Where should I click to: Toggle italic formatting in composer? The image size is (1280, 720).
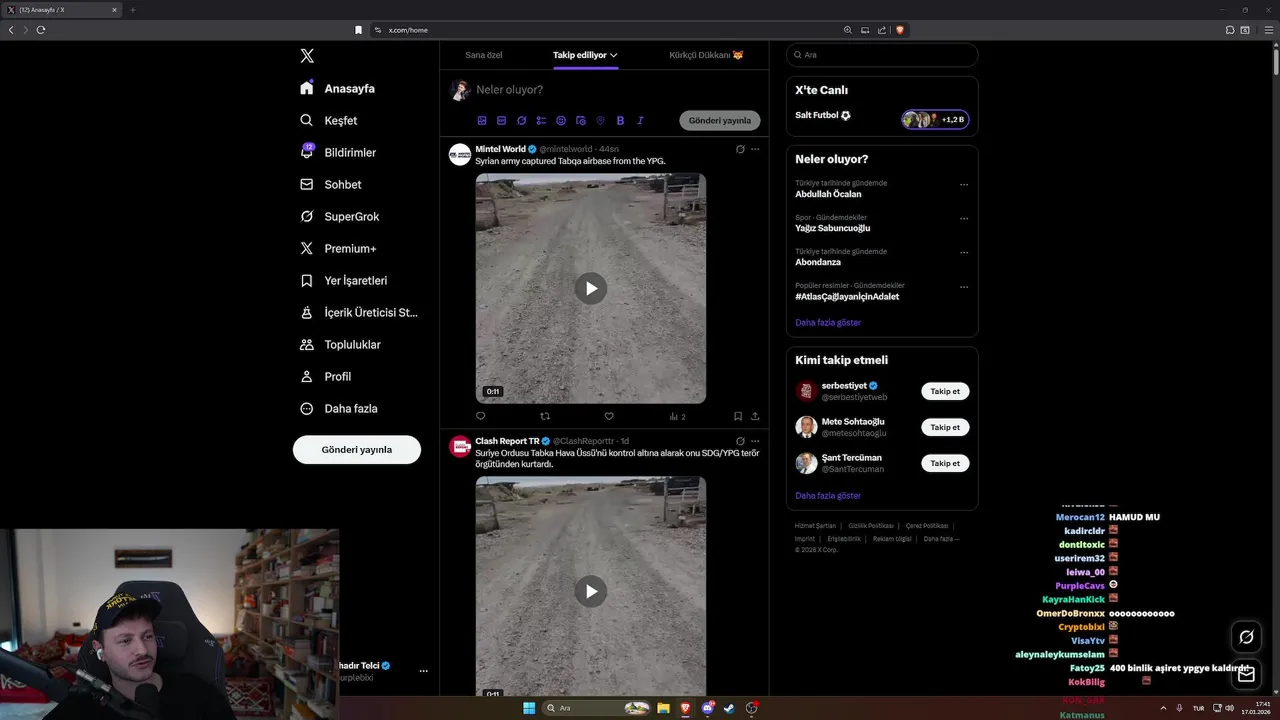640,120
